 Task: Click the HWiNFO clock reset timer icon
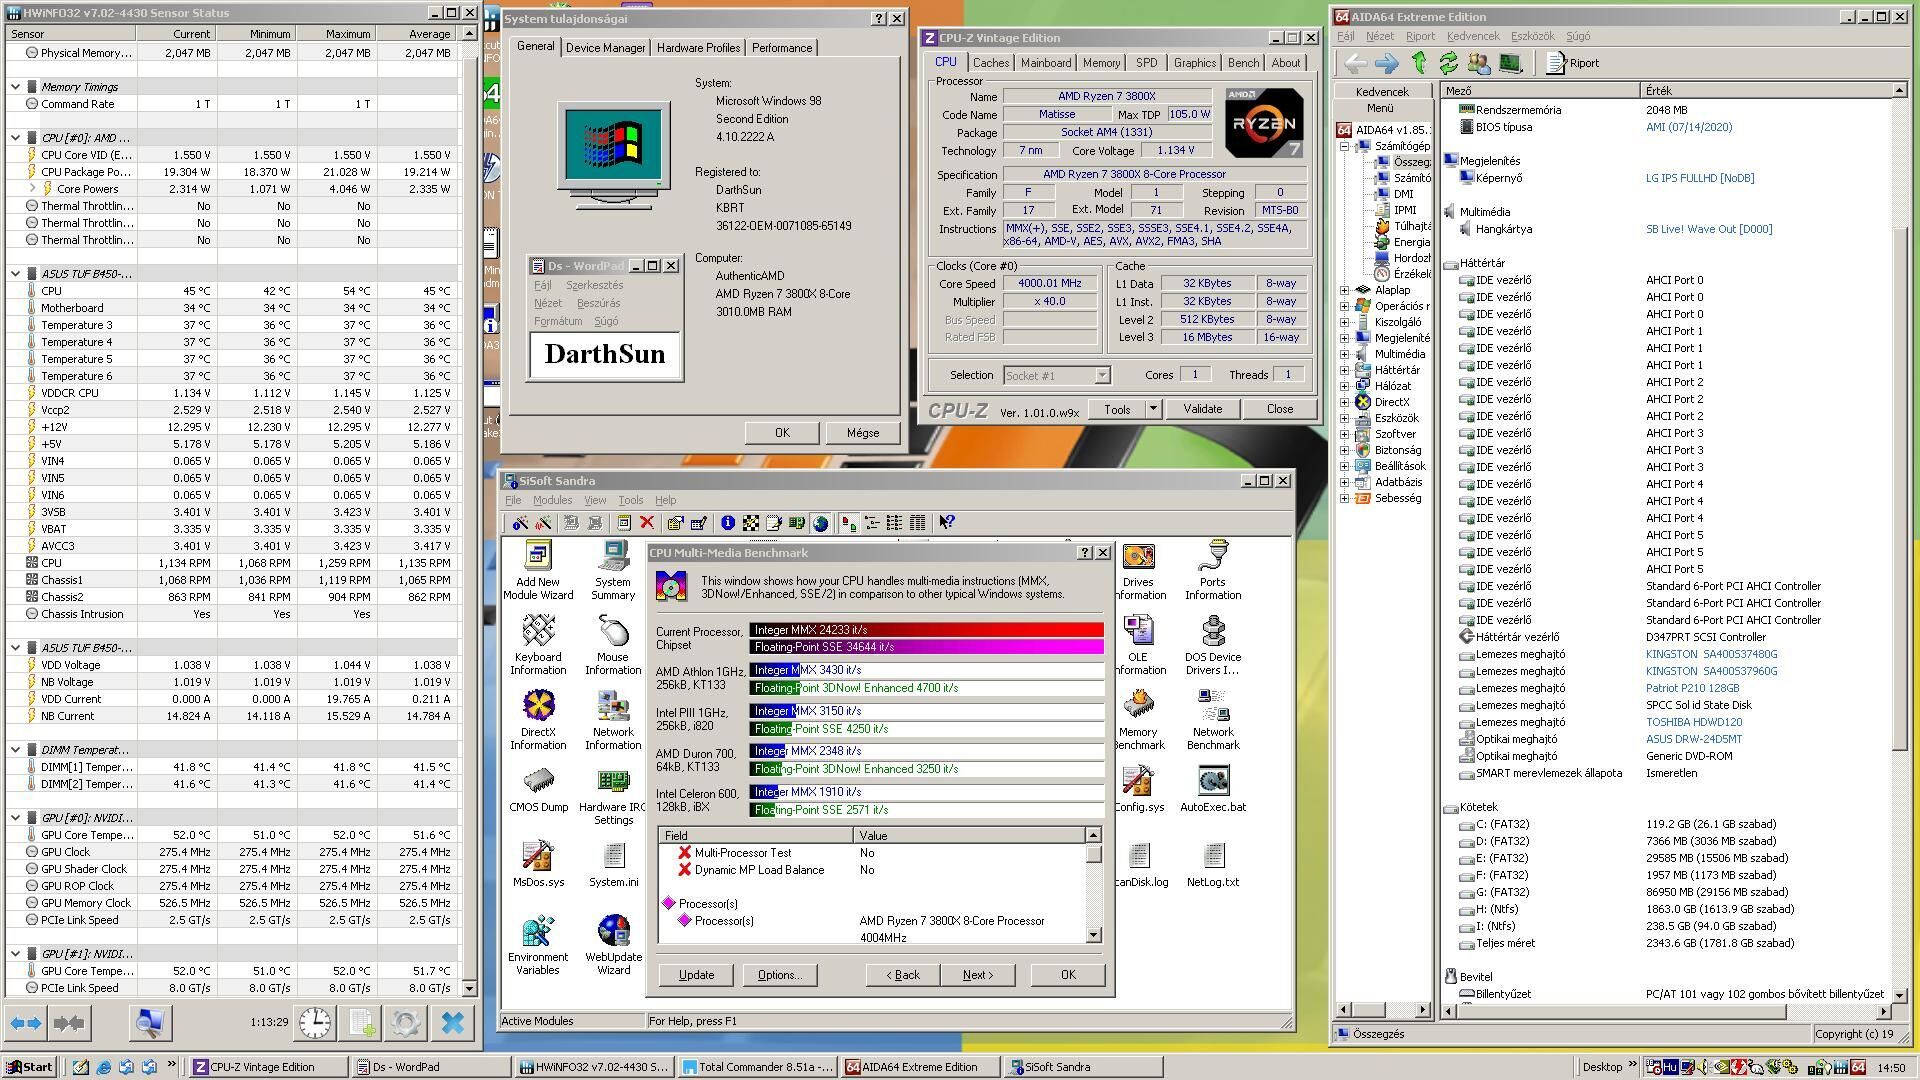click(x=315, y=1022)
